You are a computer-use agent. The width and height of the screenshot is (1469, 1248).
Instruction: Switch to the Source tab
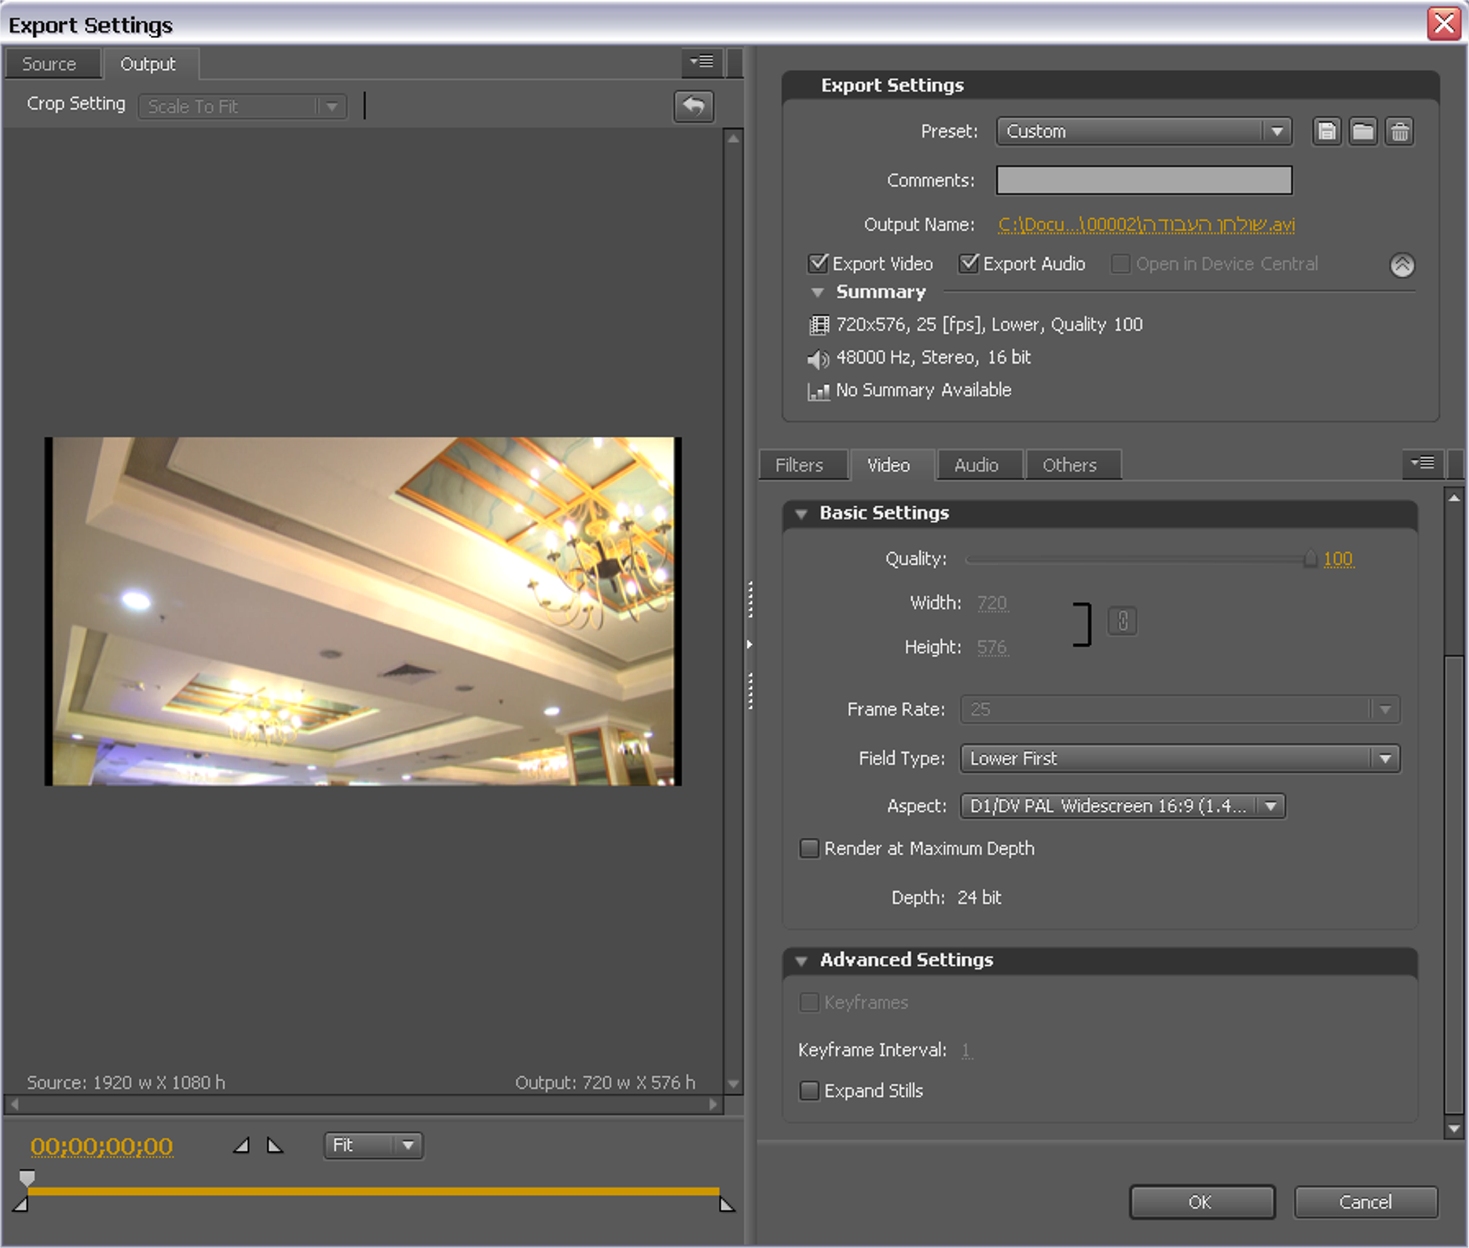(x=49, y=64)
